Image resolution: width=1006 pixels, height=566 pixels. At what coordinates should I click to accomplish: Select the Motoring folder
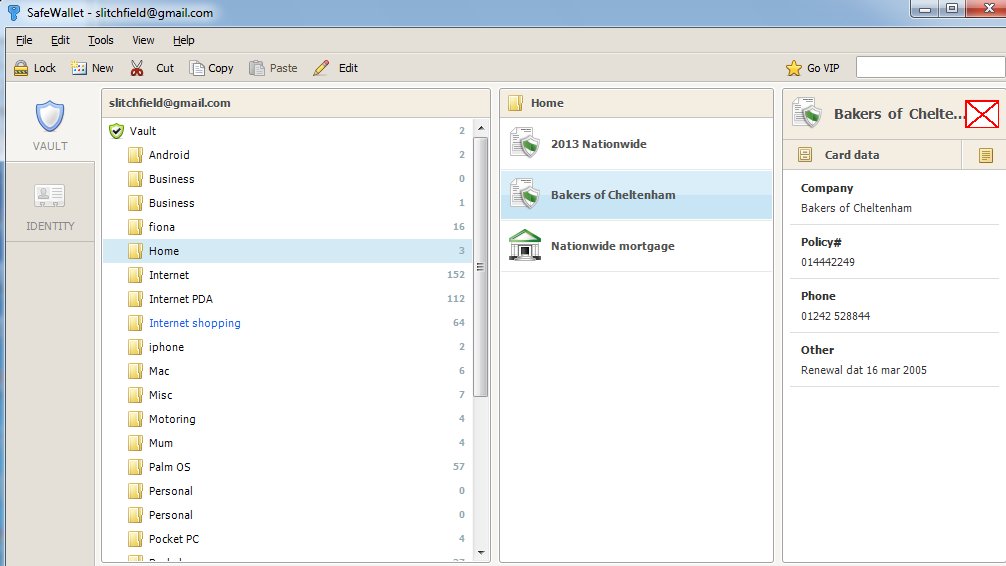[x=171, y=419]
